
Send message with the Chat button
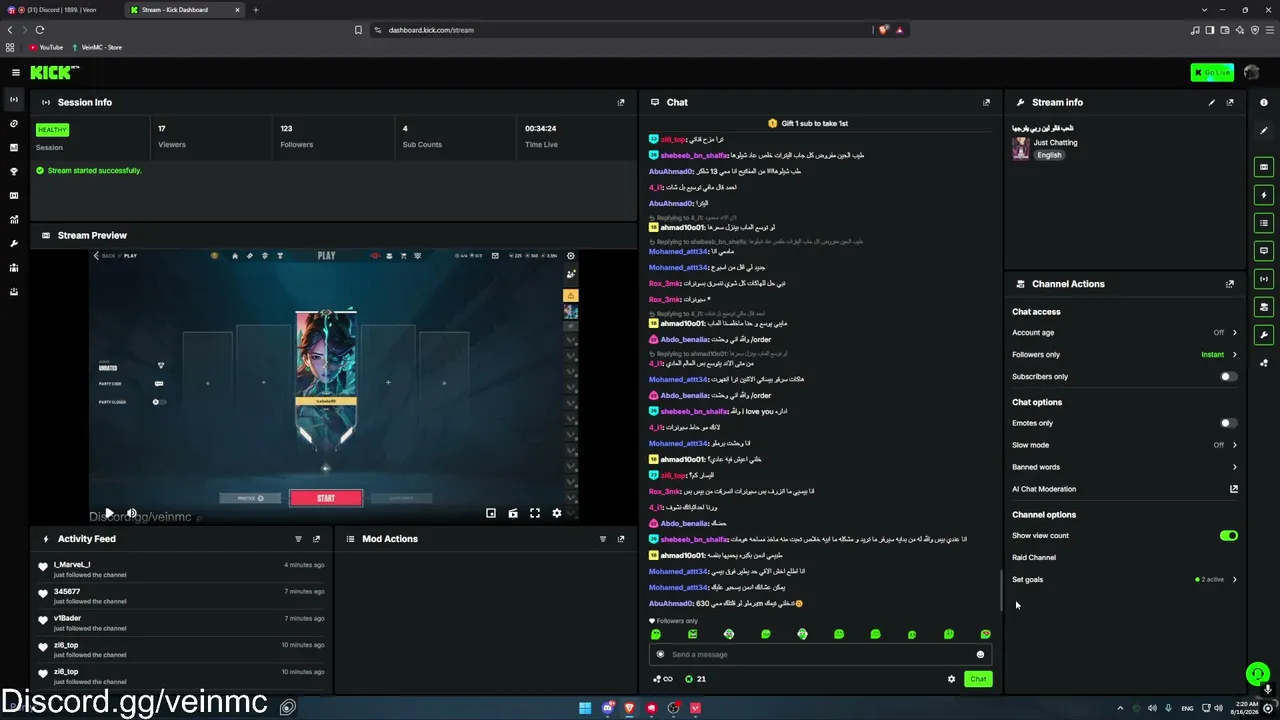coord(978,679)
